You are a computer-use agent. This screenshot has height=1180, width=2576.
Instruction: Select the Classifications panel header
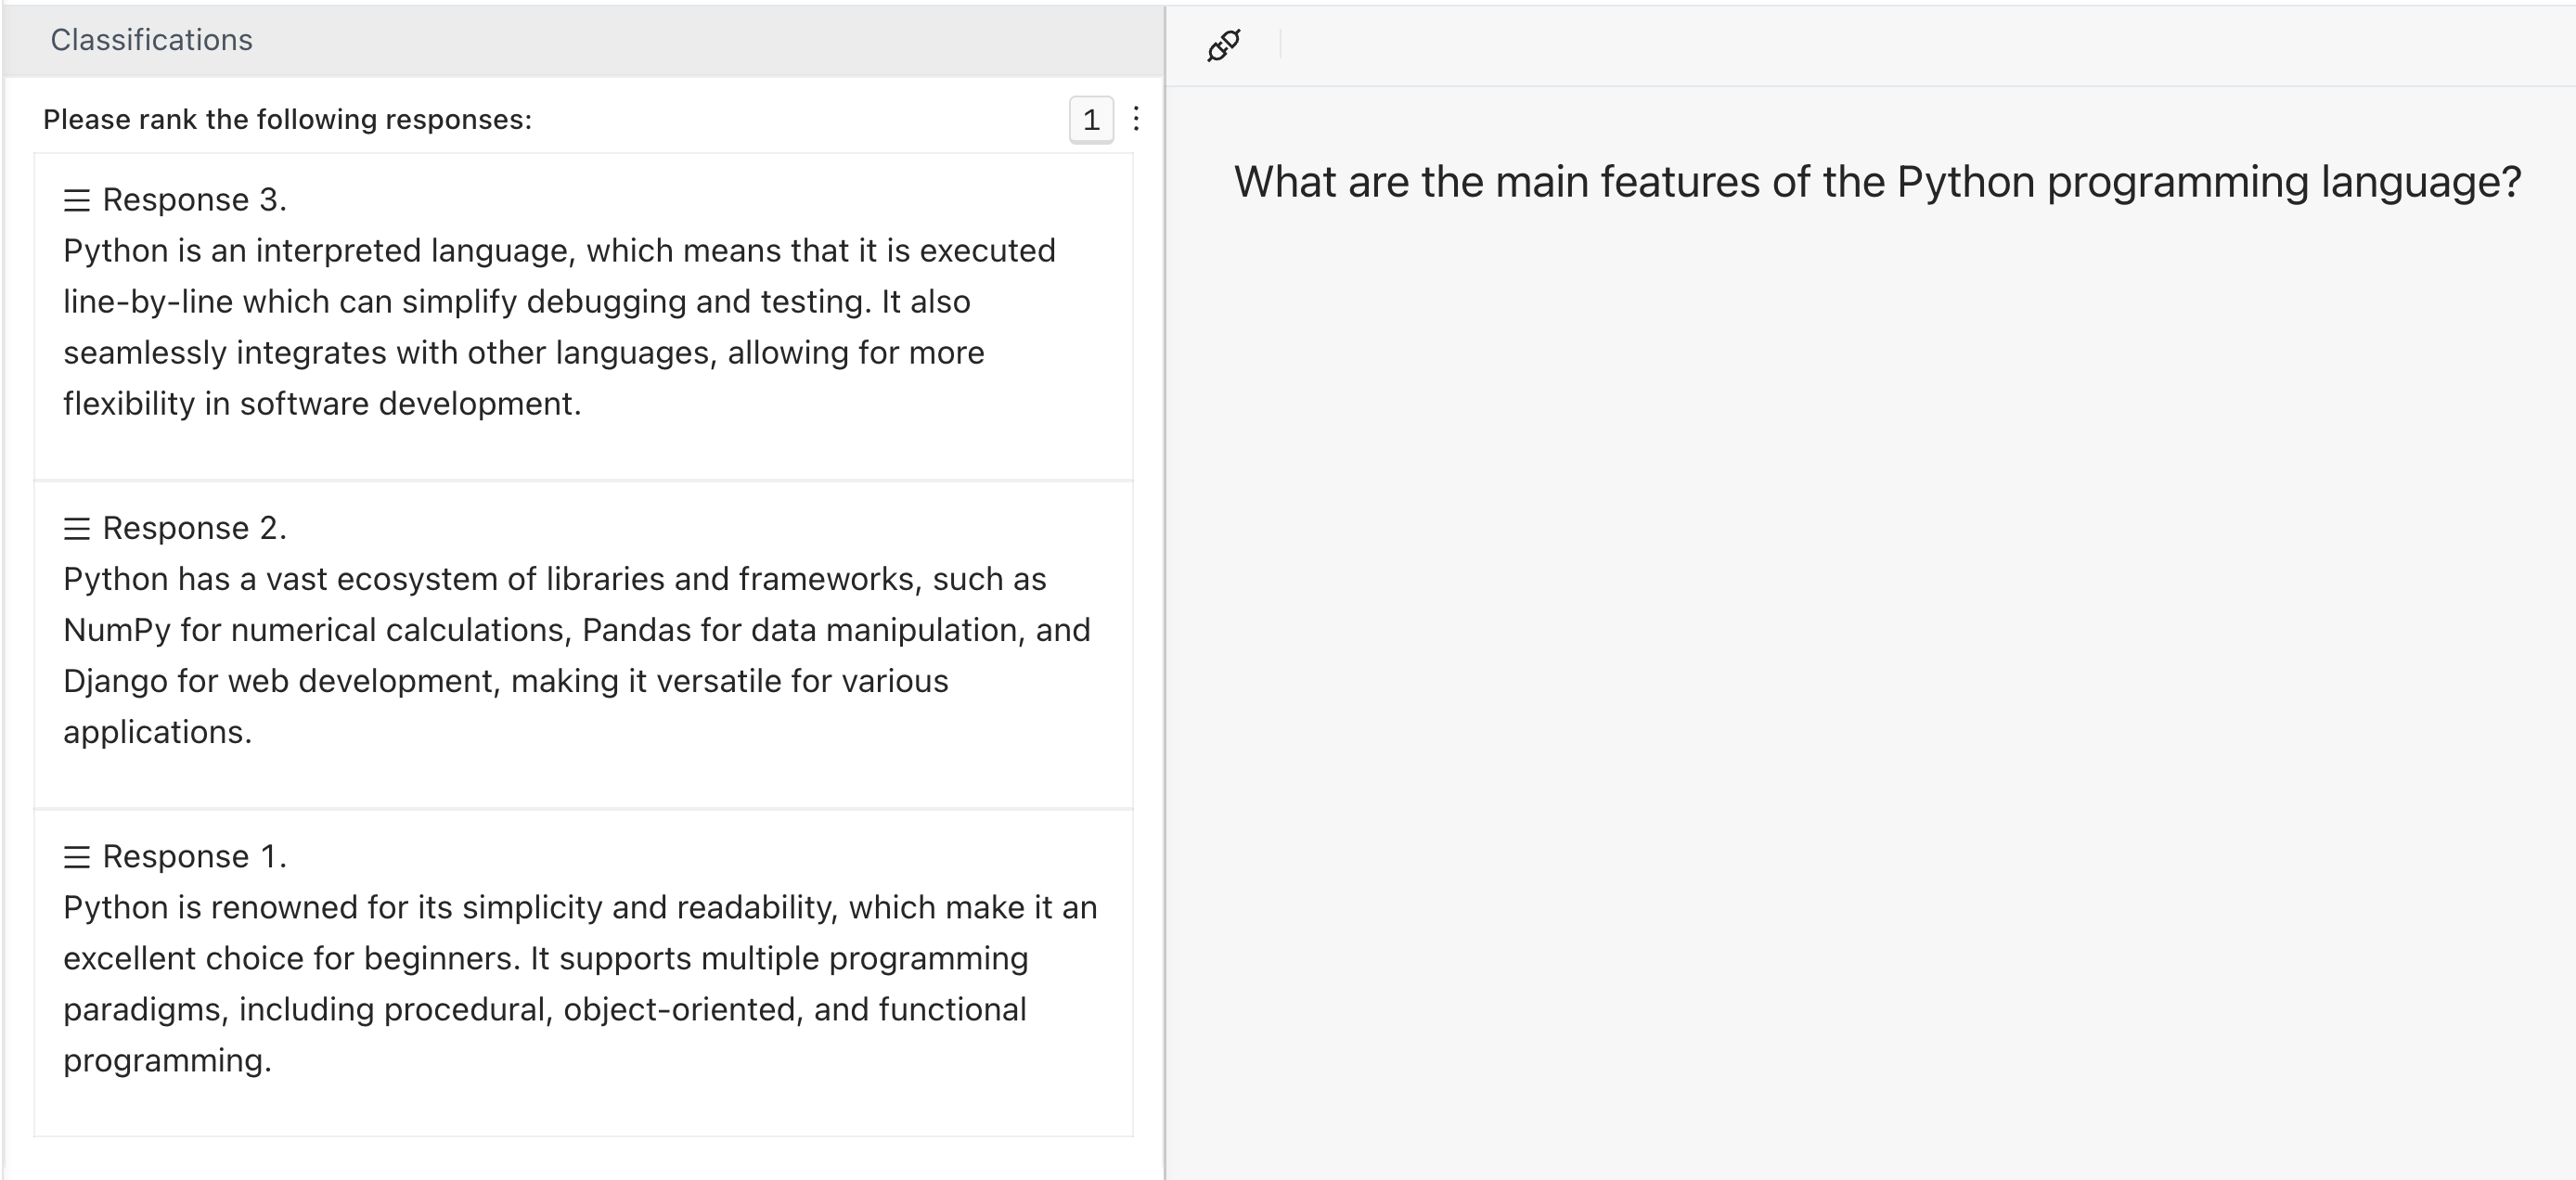pyautogui.click(x=152, y=40)
